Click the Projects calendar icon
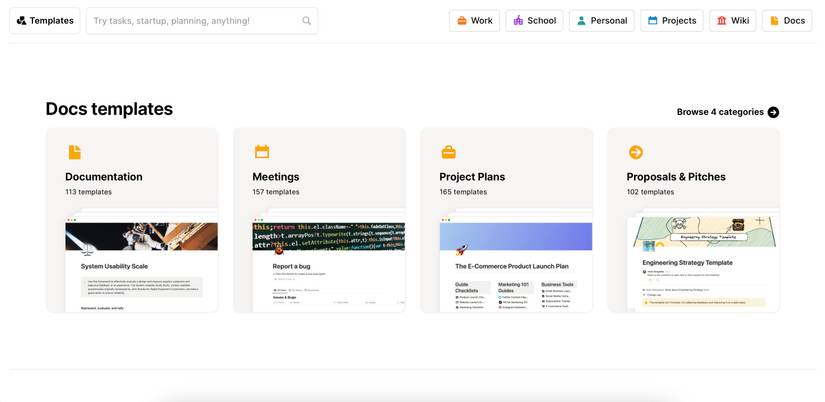This screenshot has height=402, width=825. 652,21
